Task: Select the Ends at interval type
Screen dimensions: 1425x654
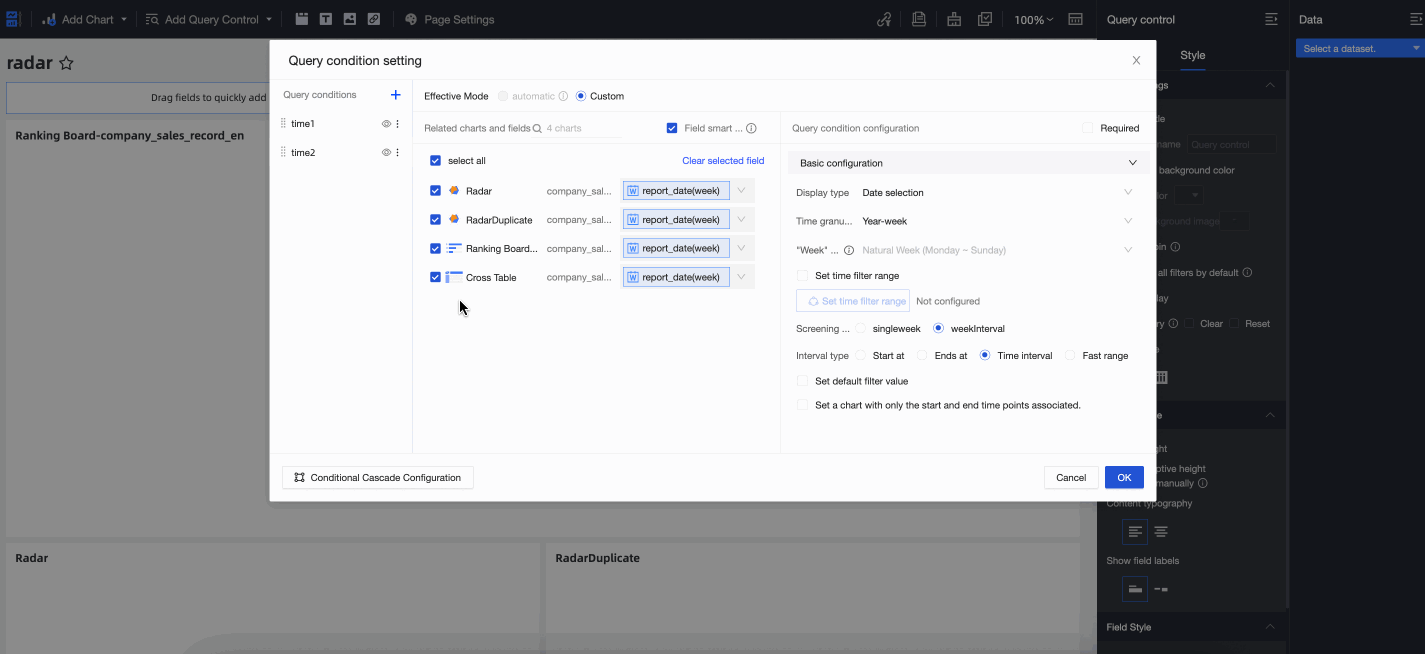Action: tap(923, 355)
